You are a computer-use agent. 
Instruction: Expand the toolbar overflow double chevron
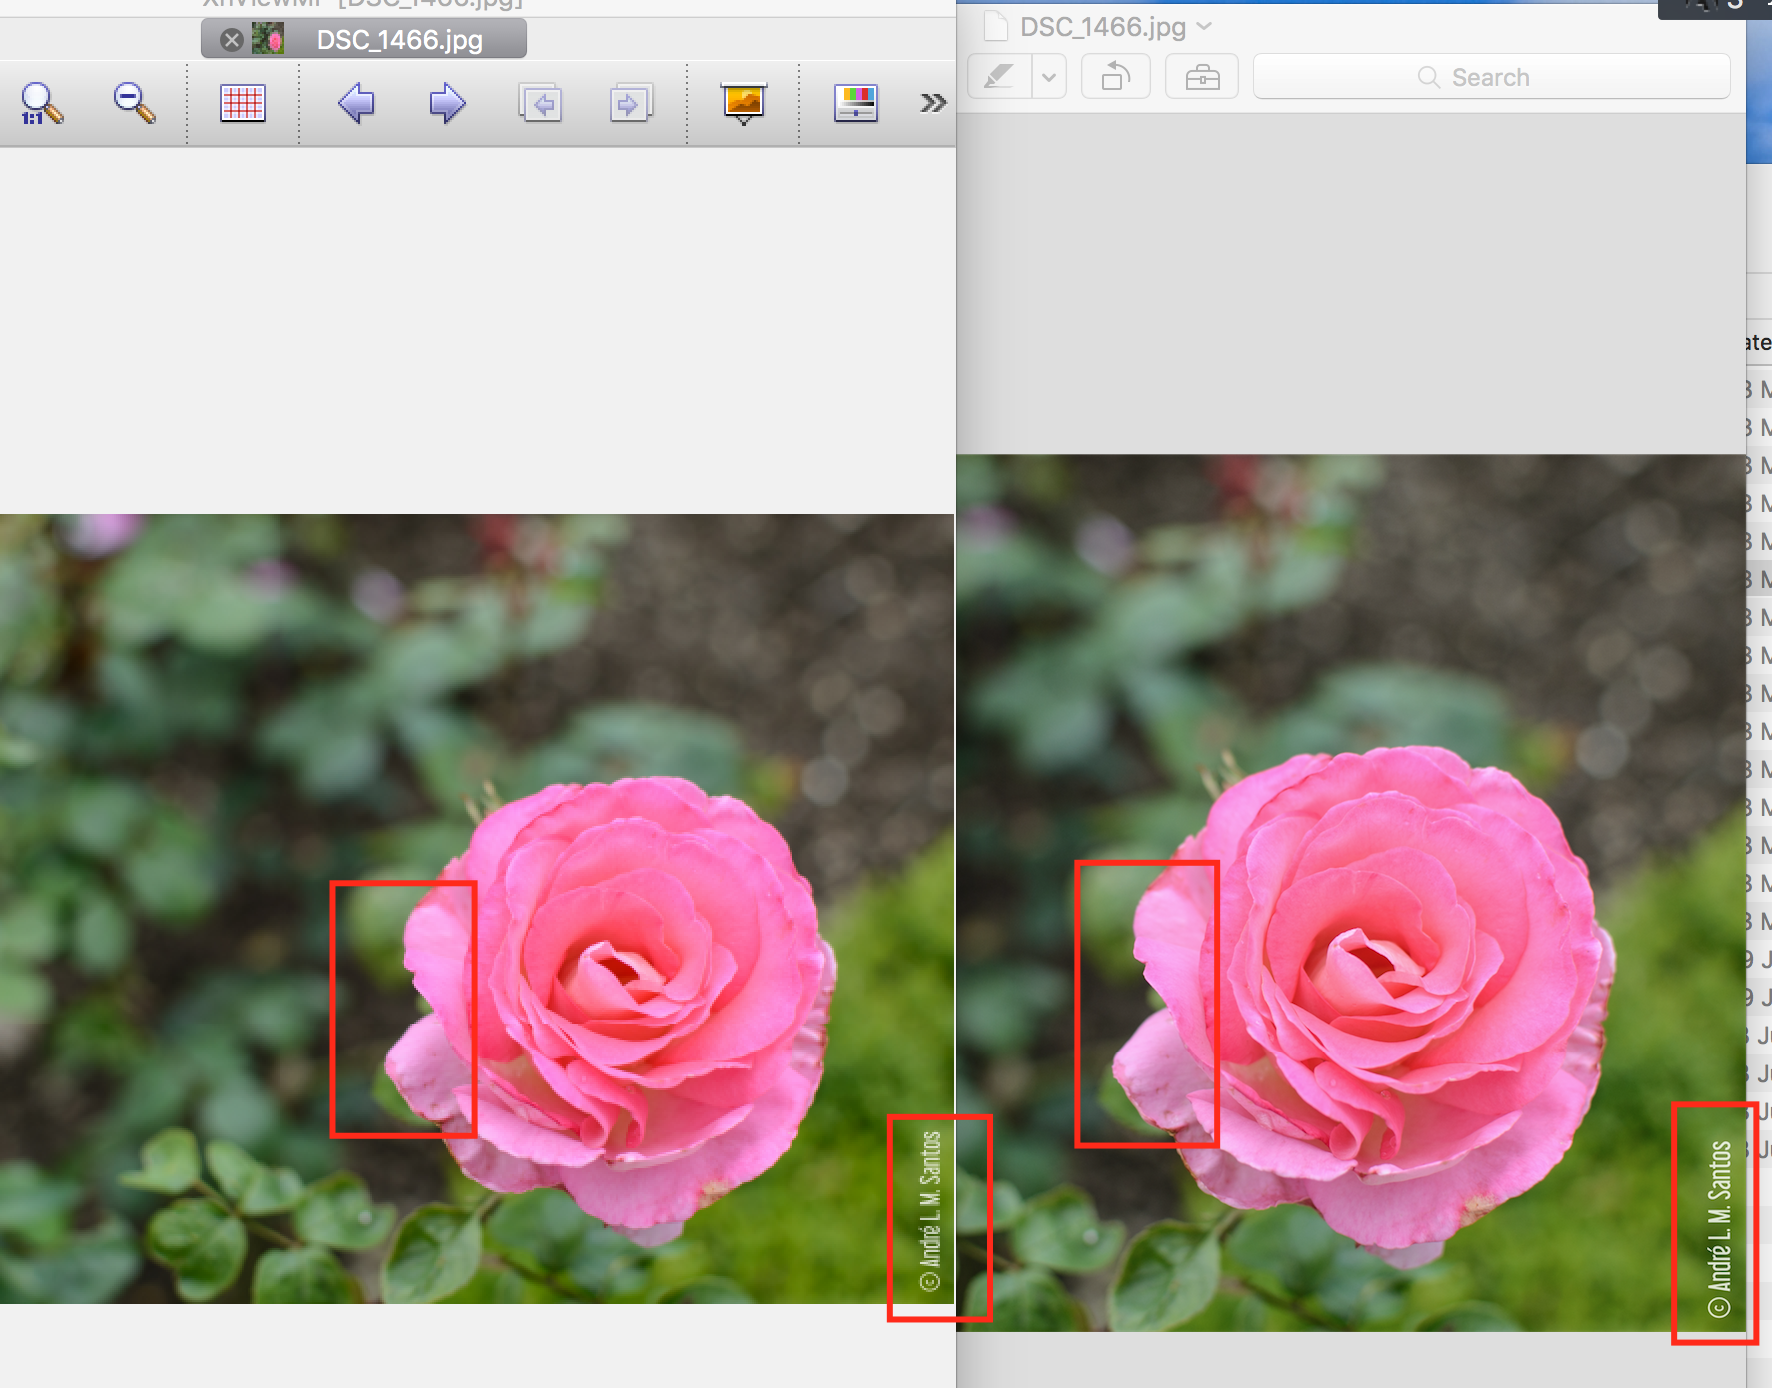[932, 103]
